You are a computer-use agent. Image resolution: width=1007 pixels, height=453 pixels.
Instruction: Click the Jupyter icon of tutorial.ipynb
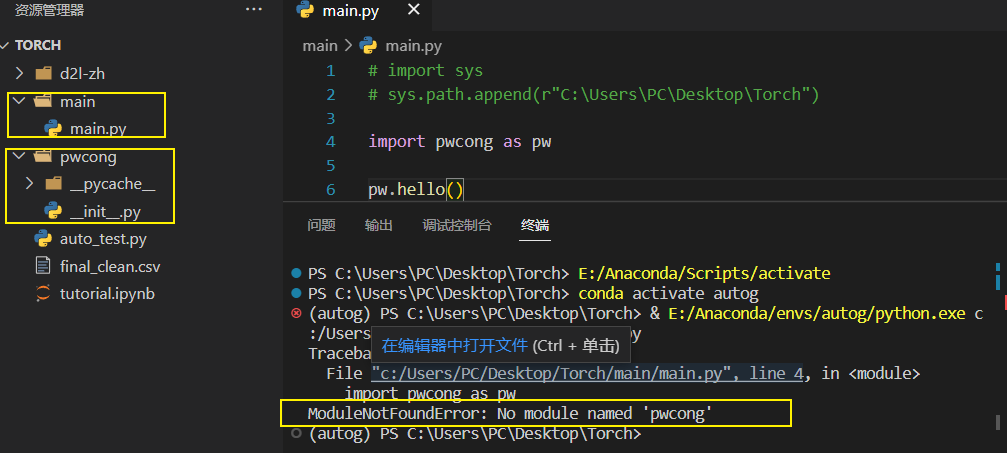coord(43,293)
